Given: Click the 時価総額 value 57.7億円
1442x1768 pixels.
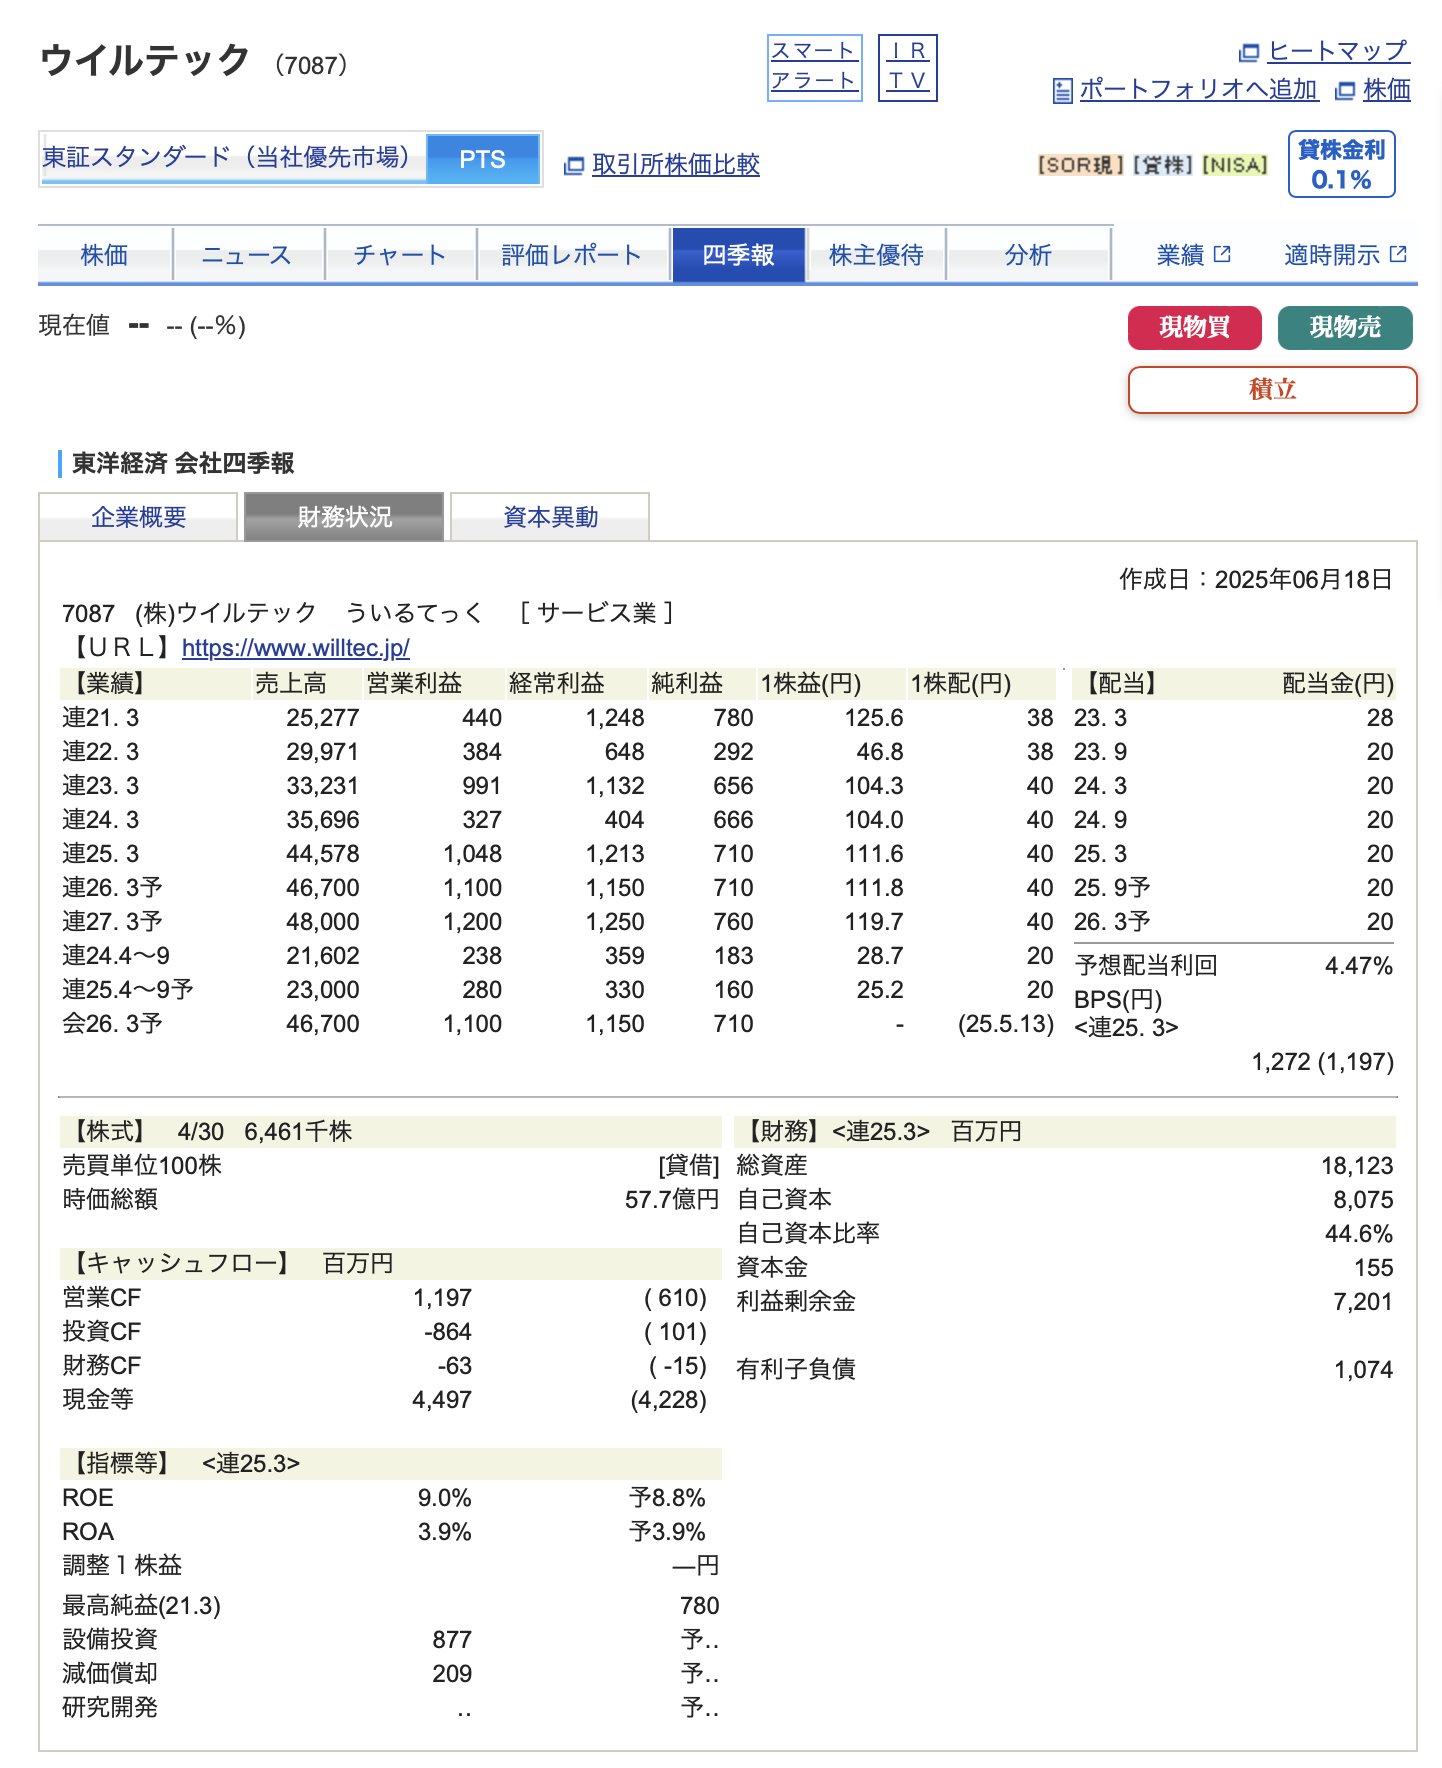Looking at the screenshot, I should pos(672,1200).
